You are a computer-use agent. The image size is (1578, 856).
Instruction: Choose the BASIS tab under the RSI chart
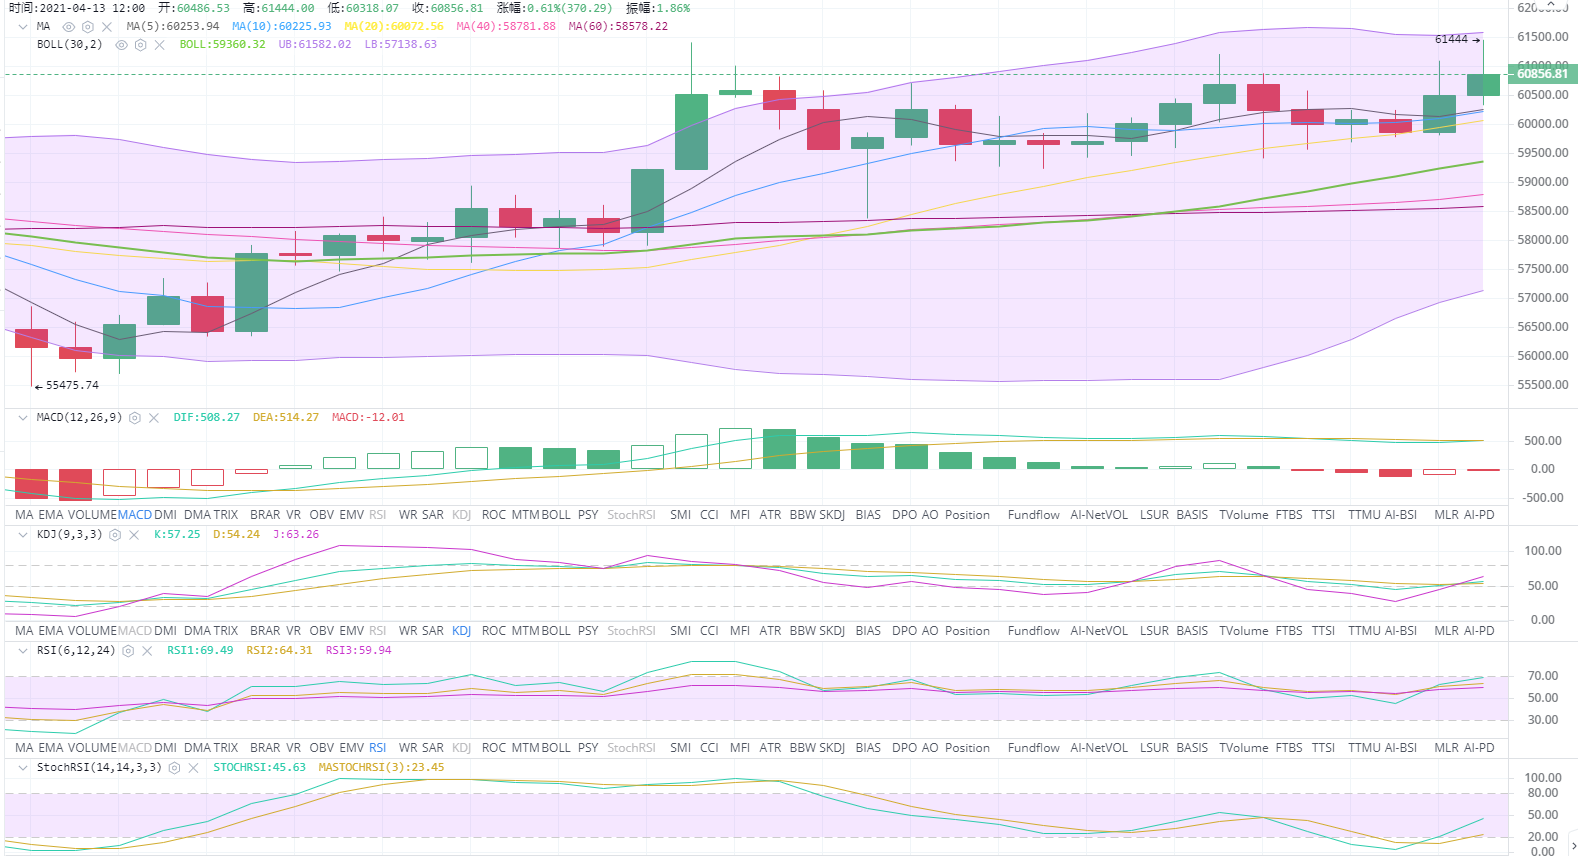click(1192, 748)
